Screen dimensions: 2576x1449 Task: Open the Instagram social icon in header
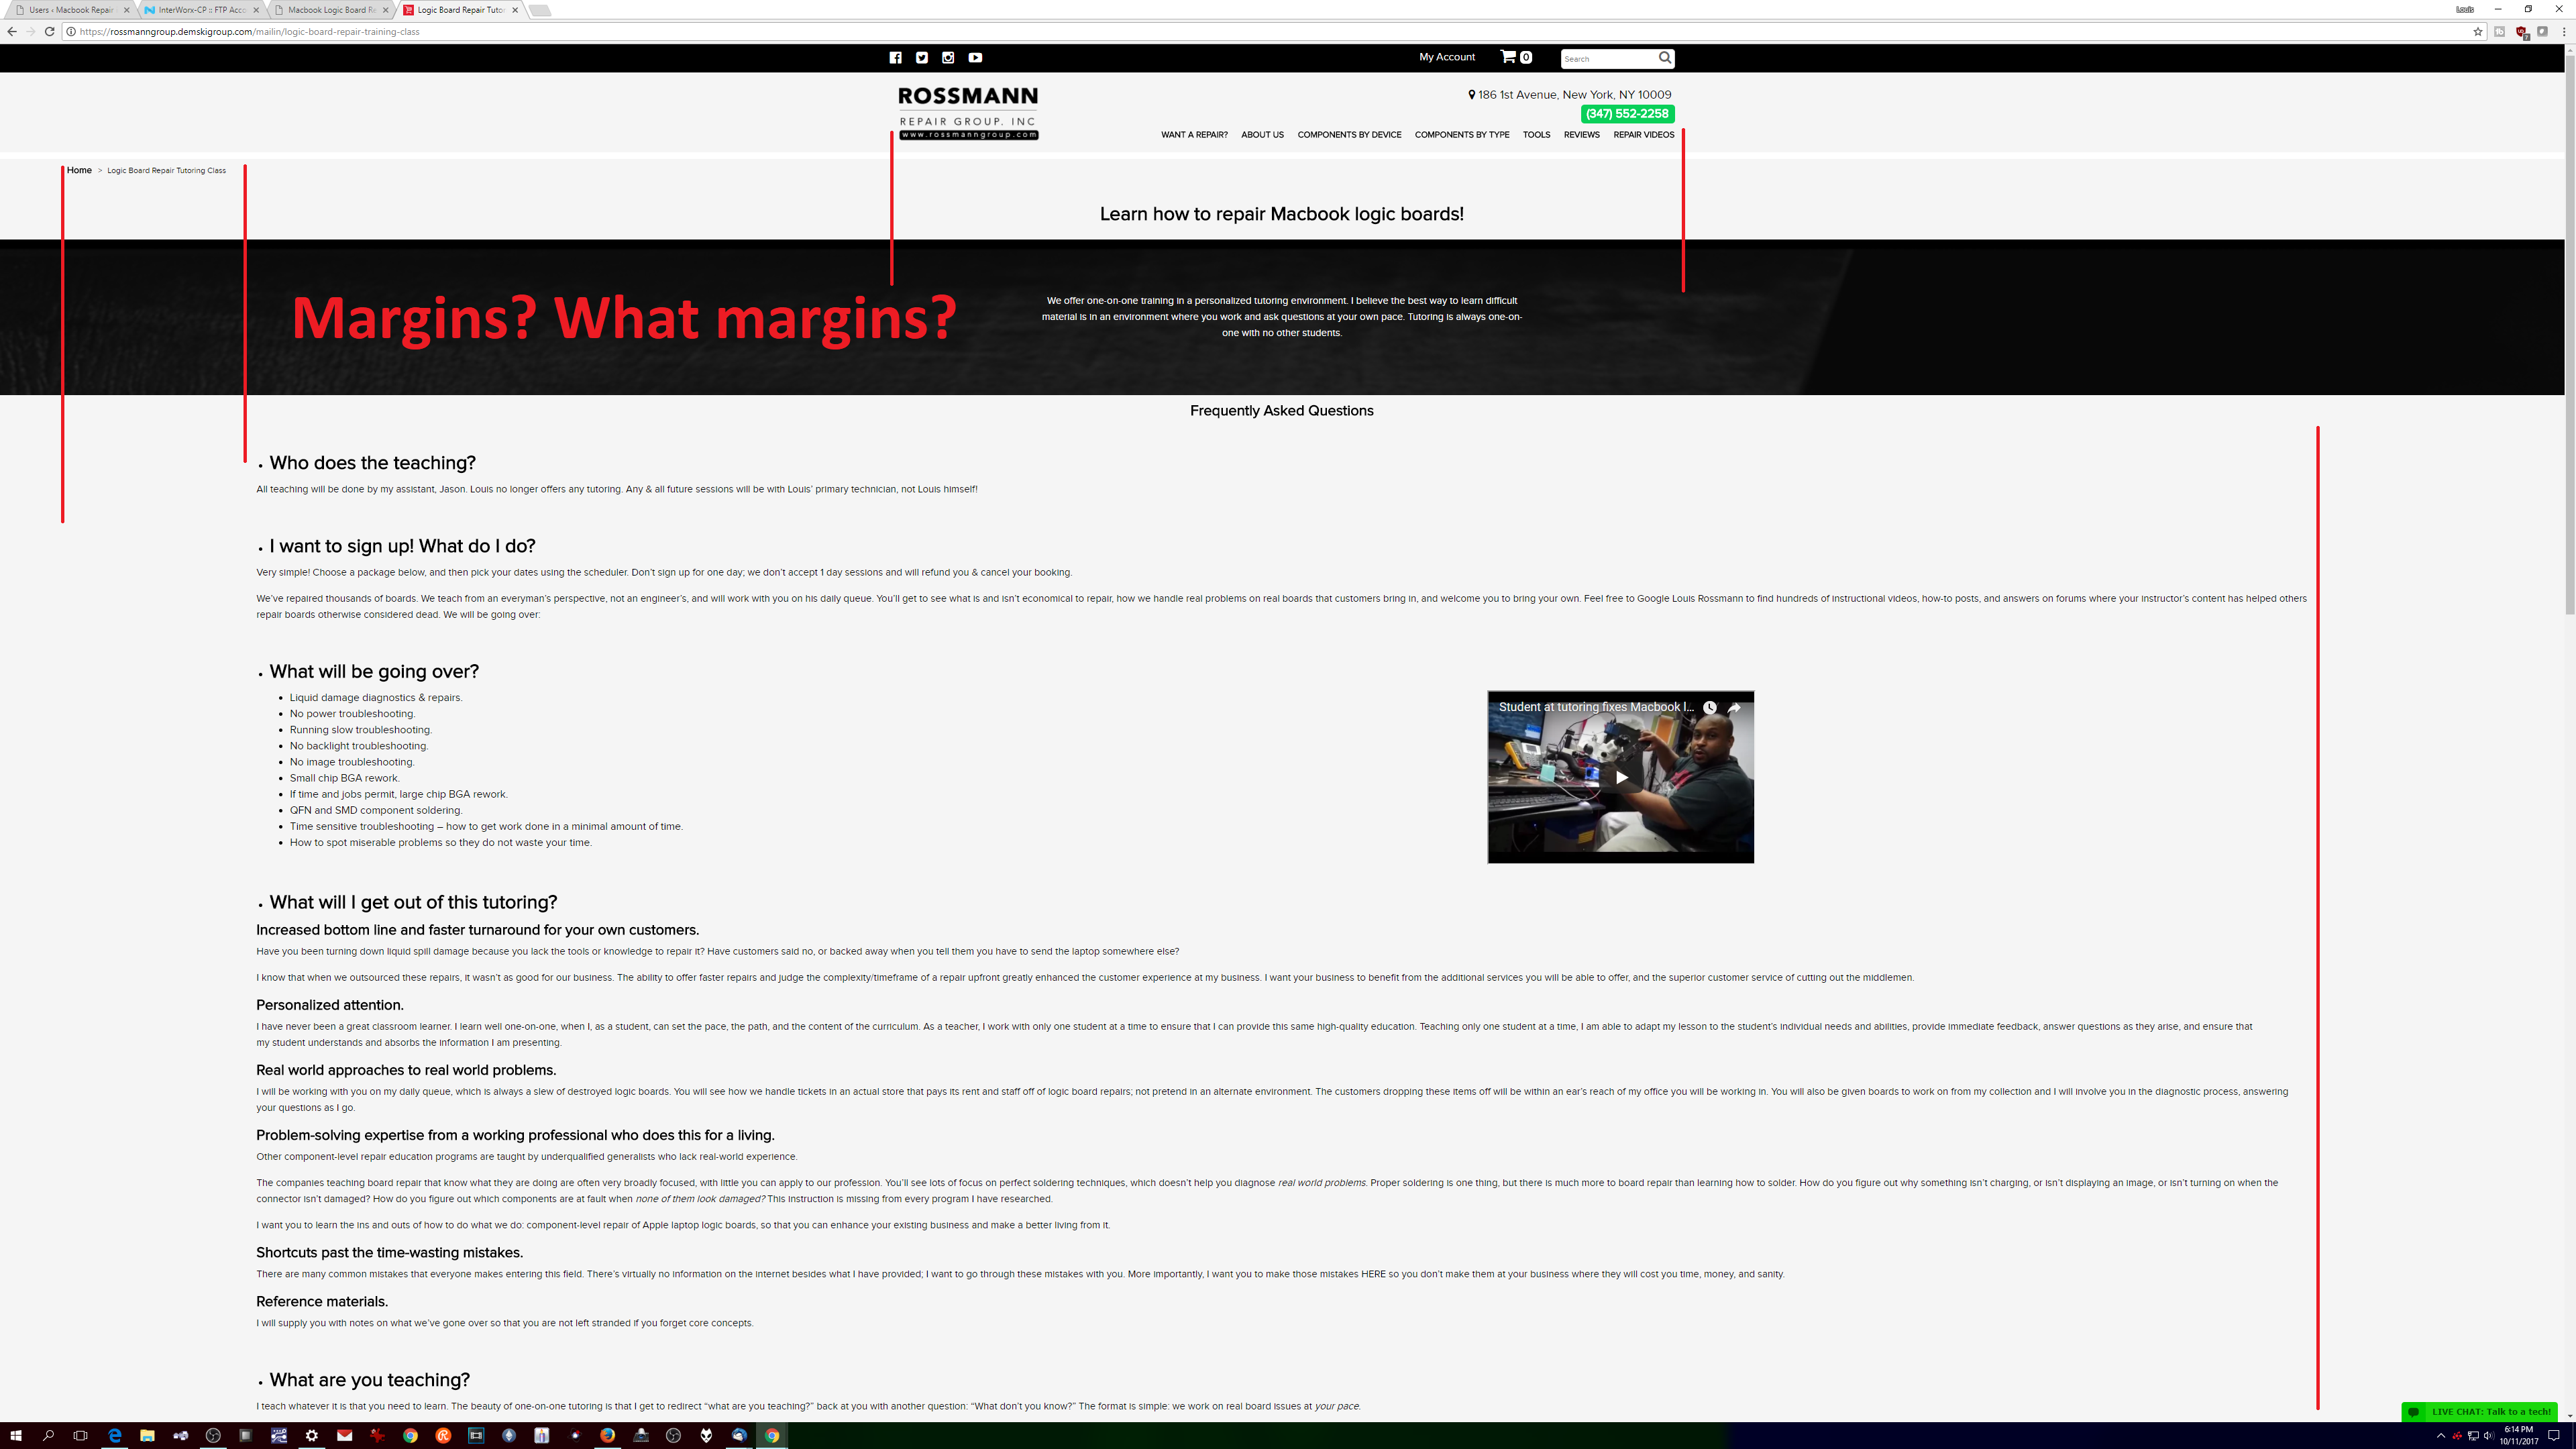(x=948, y=57)
